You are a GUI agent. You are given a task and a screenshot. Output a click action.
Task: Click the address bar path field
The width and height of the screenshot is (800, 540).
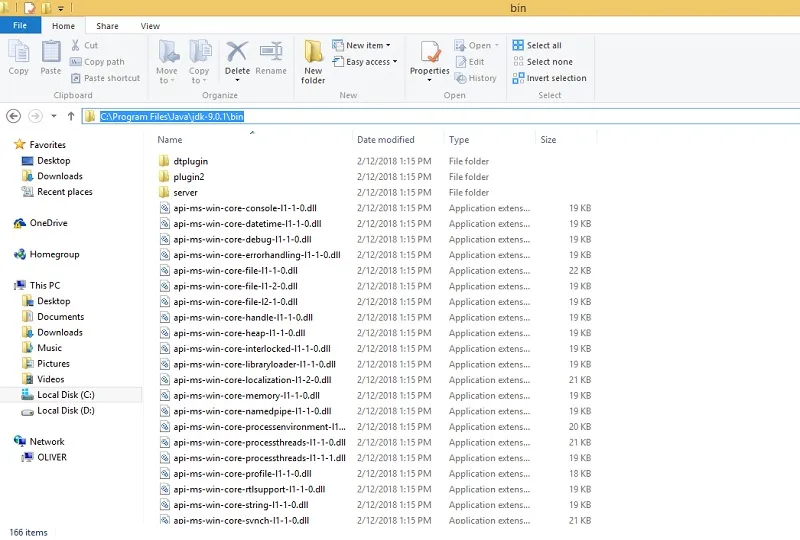(442, 116)
